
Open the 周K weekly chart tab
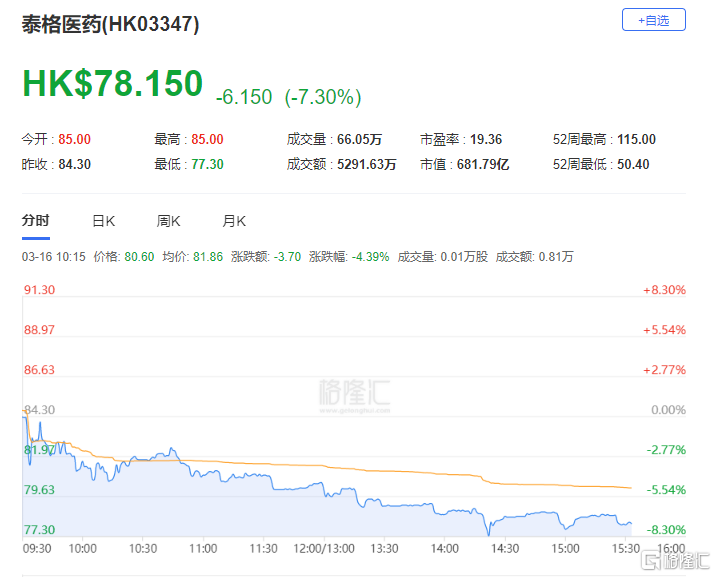point(168,221)
